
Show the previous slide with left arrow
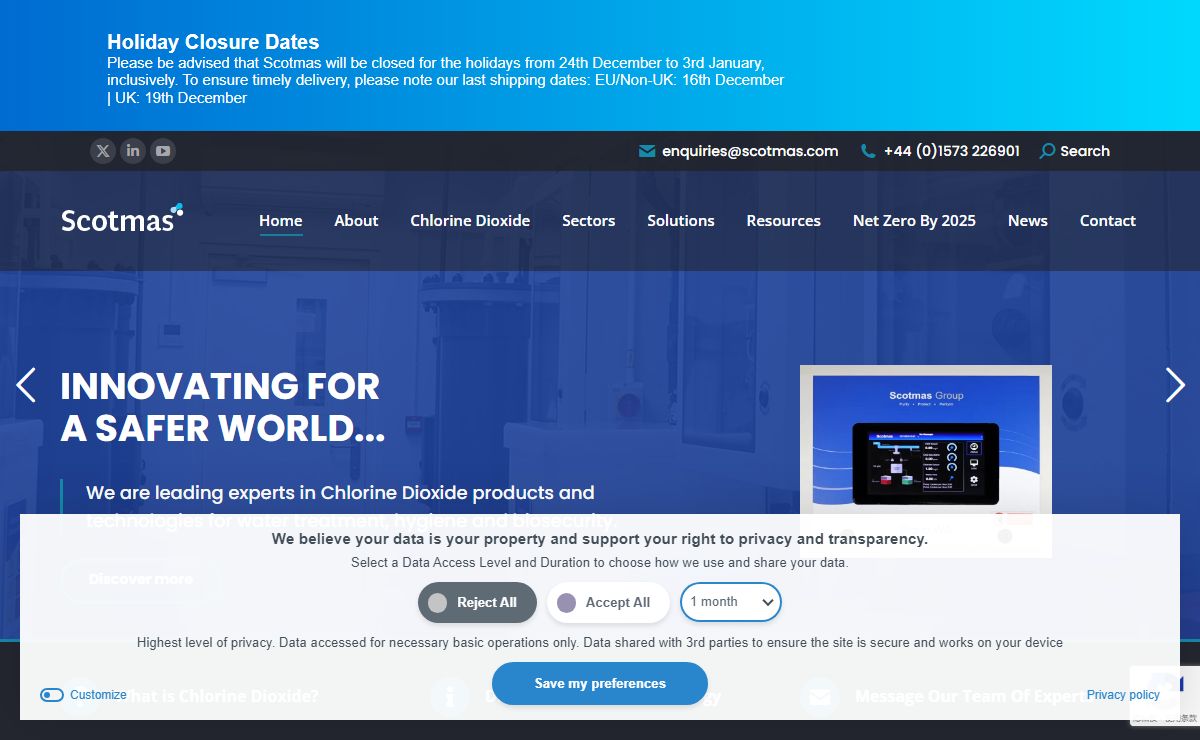26,385
